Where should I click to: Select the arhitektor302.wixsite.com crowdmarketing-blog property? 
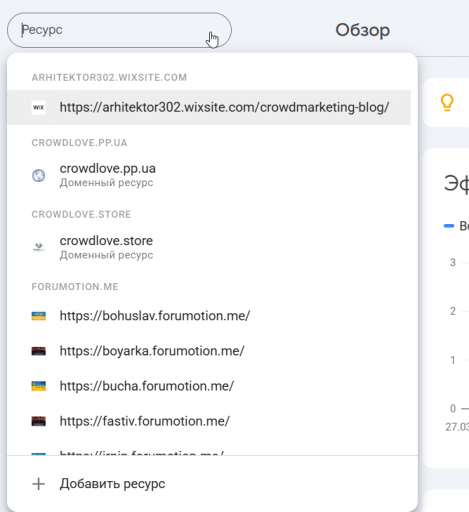pos(209,107)
